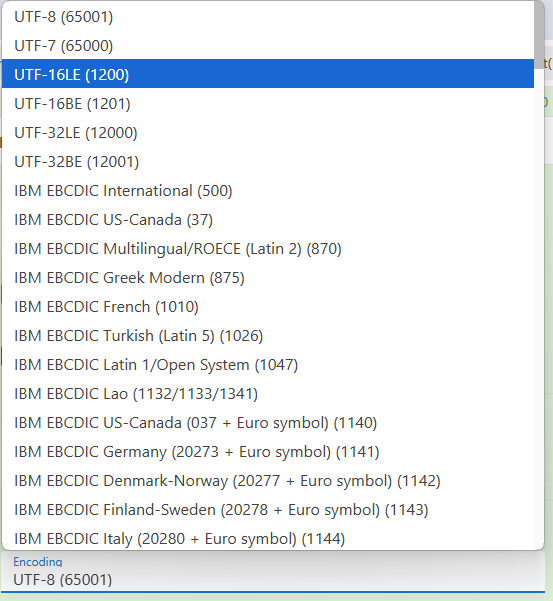Viewport: 553px width, 601px height.
Task: Choose IBM EBCDIC Finland-Sweden (1143)
Action: tap(268, 510)
